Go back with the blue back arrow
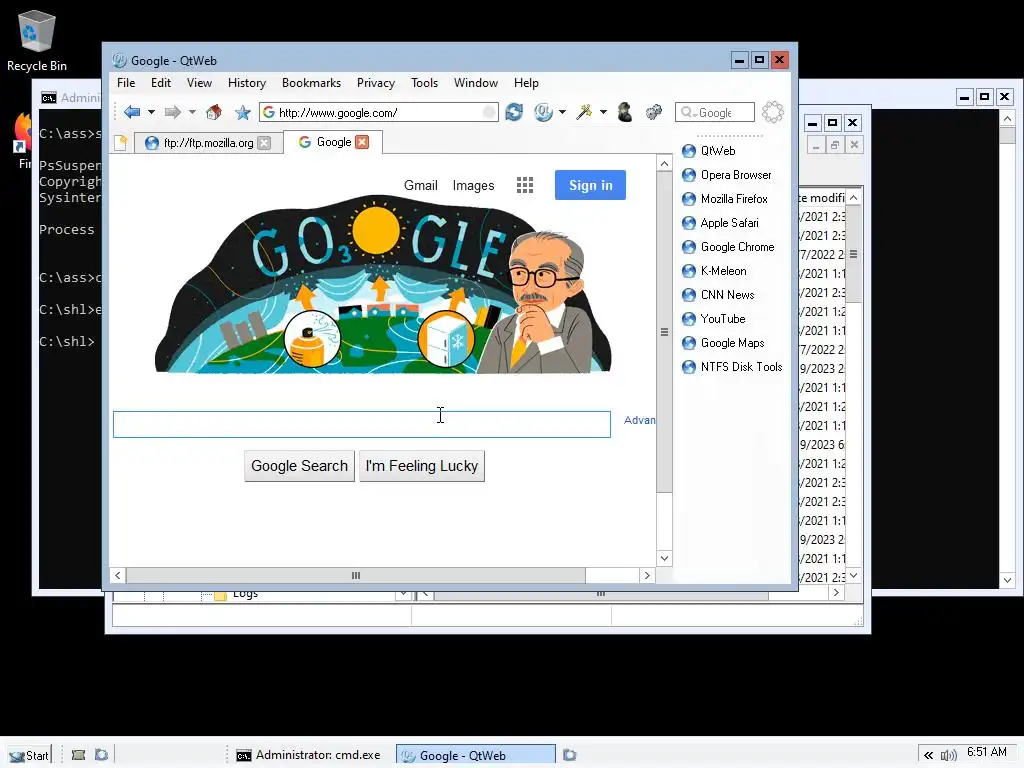Image resolution: width=1024 pixels, height=768 pixels. click(x=132, y=112)
